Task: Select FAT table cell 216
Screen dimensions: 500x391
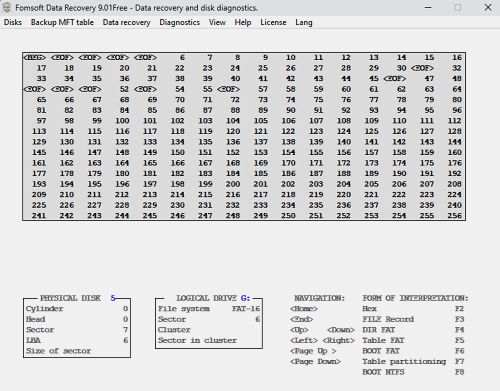Action: tap(233, 194)
